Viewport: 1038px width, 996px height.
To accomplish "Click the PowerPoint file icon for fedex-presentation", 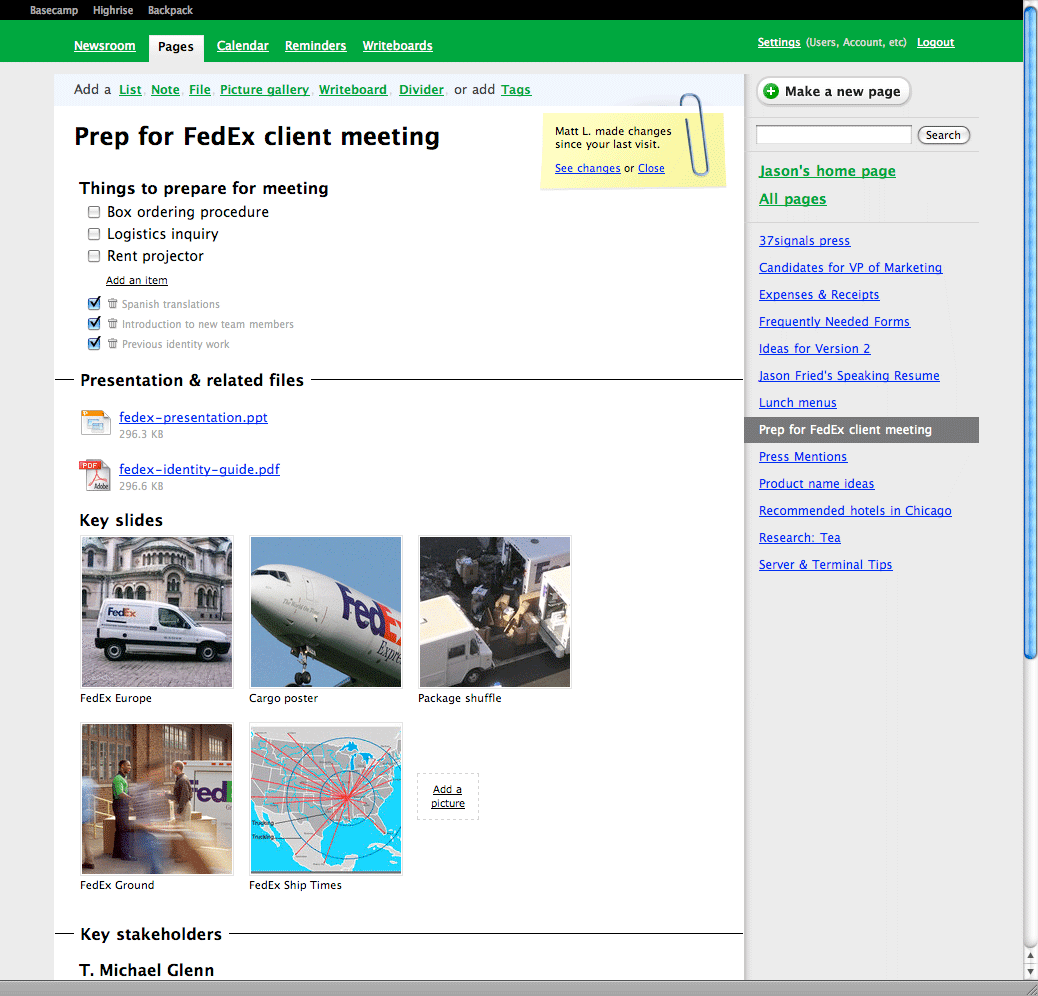I will point(95,422).
